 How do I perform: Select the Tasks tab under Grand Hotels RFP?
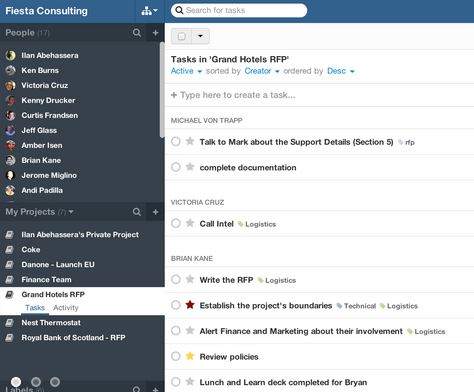[x=35, y=308]
